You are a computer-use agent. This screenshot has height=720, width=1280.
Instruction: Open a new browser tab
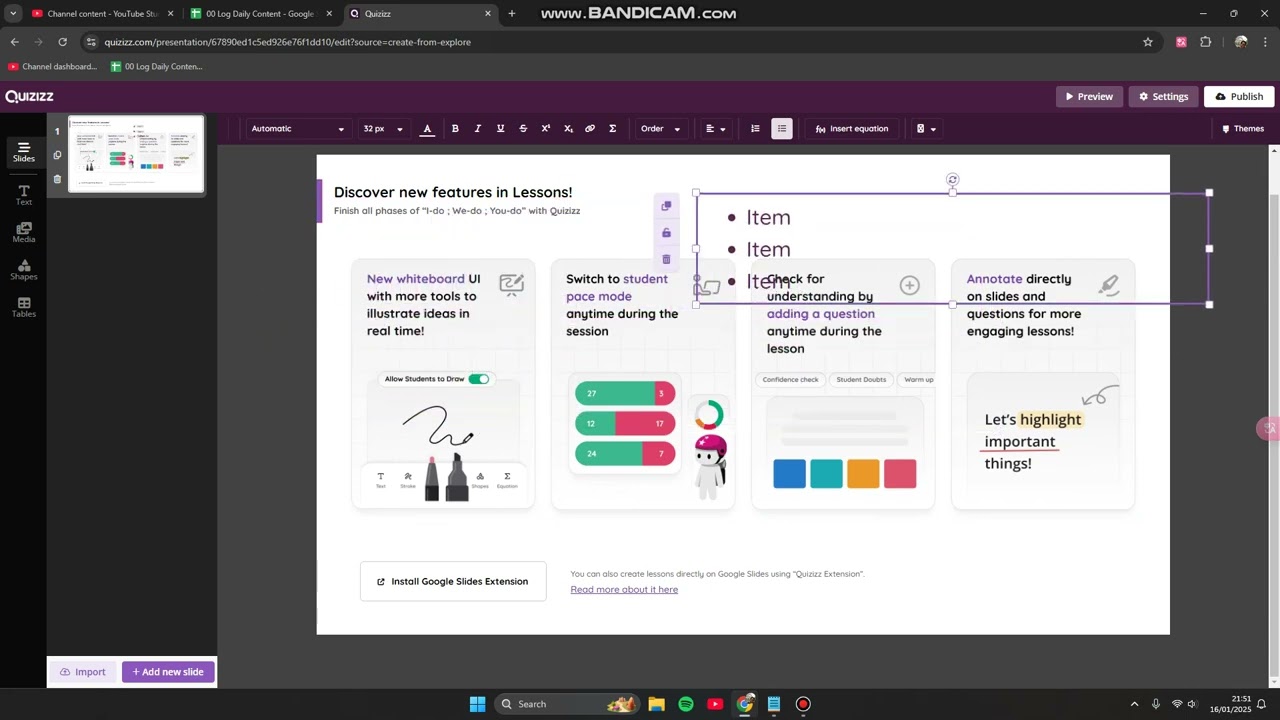point(511,14)
